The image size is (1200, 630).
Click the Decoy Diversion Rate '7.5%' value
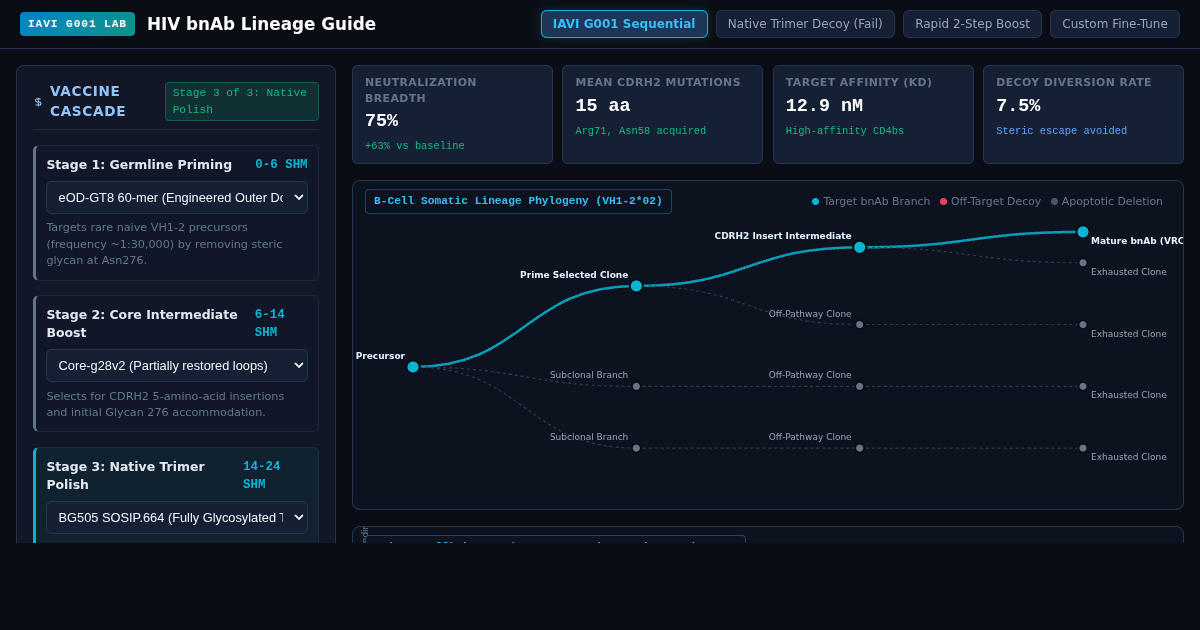[1018, 106]
